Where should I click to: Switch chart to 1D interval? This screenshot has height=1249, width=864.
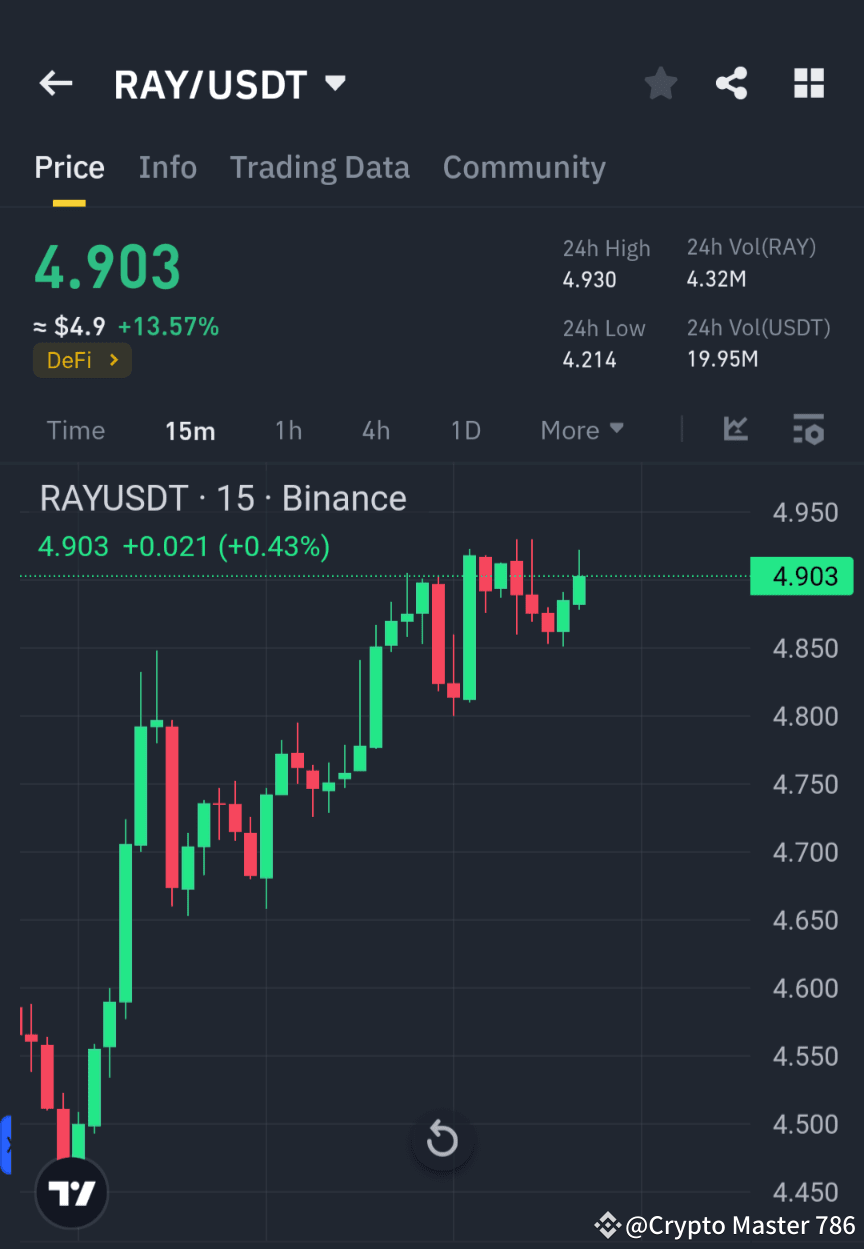point(465,430)
